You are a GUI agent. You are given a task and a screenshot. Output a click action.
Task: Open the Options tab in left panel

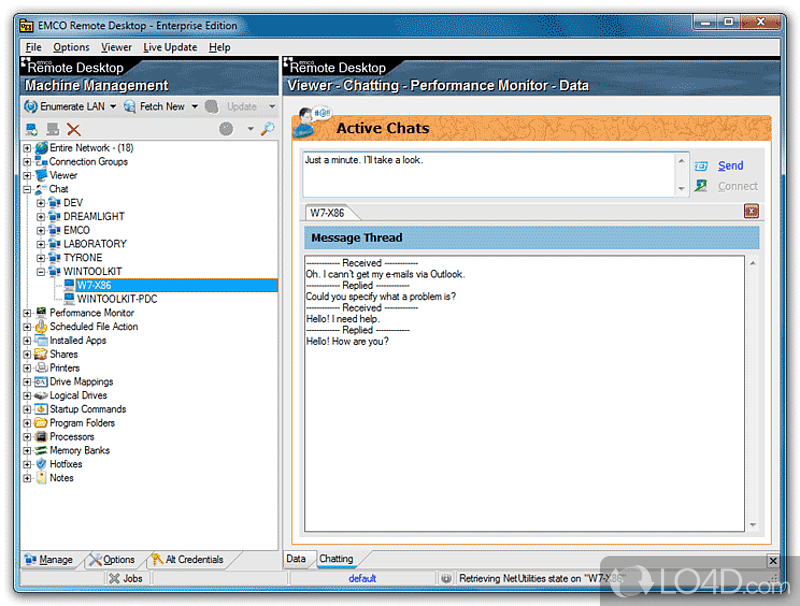click(112, 560)
